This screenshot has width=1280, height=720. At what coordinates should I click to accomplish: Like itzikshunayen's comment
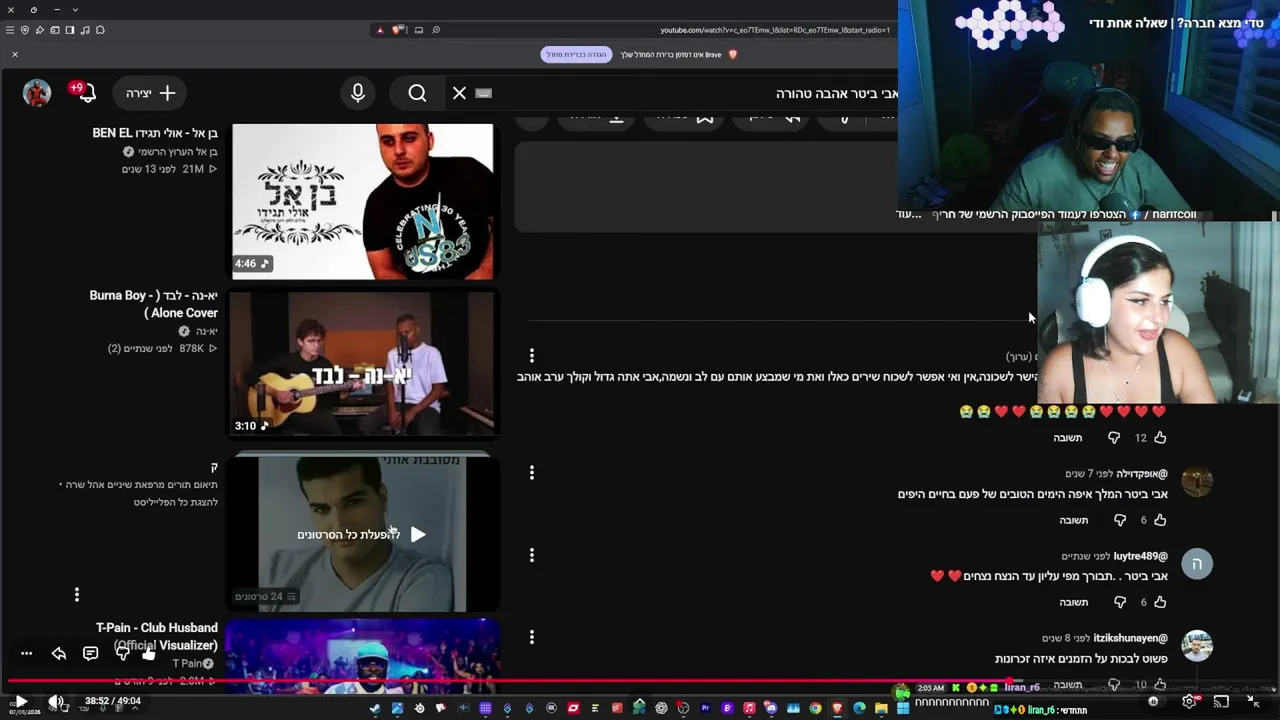coord(1160,685)
